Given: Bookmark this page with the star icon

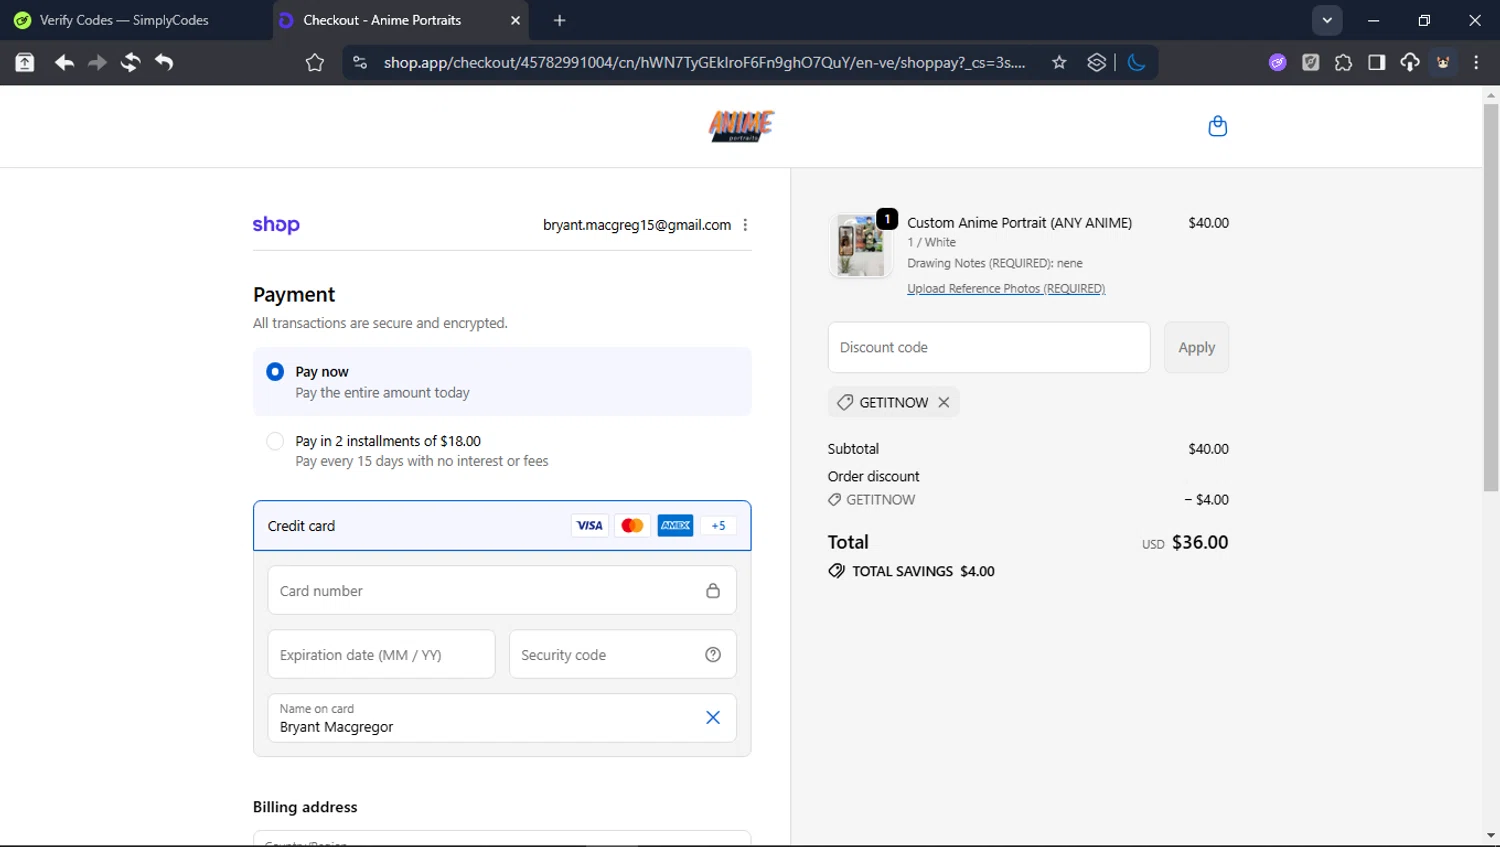Looking at the screenshot, I should click(x=1059, y=63).
